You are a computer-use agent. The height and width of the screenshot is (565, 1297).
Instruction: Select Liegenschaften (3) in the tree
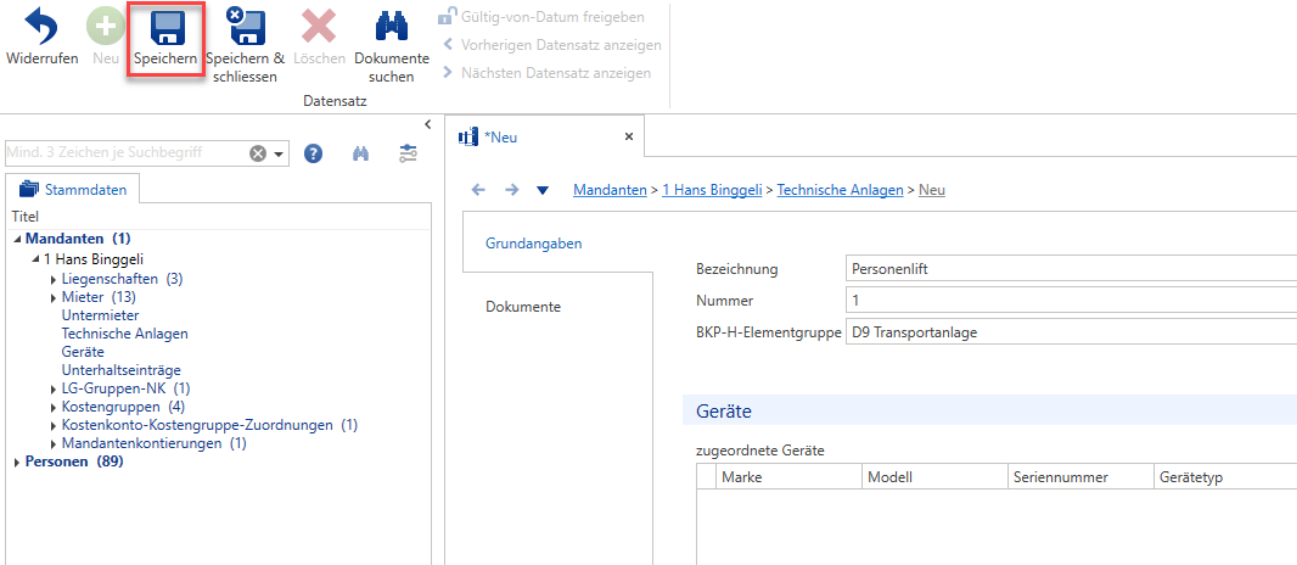click(122, 279)
